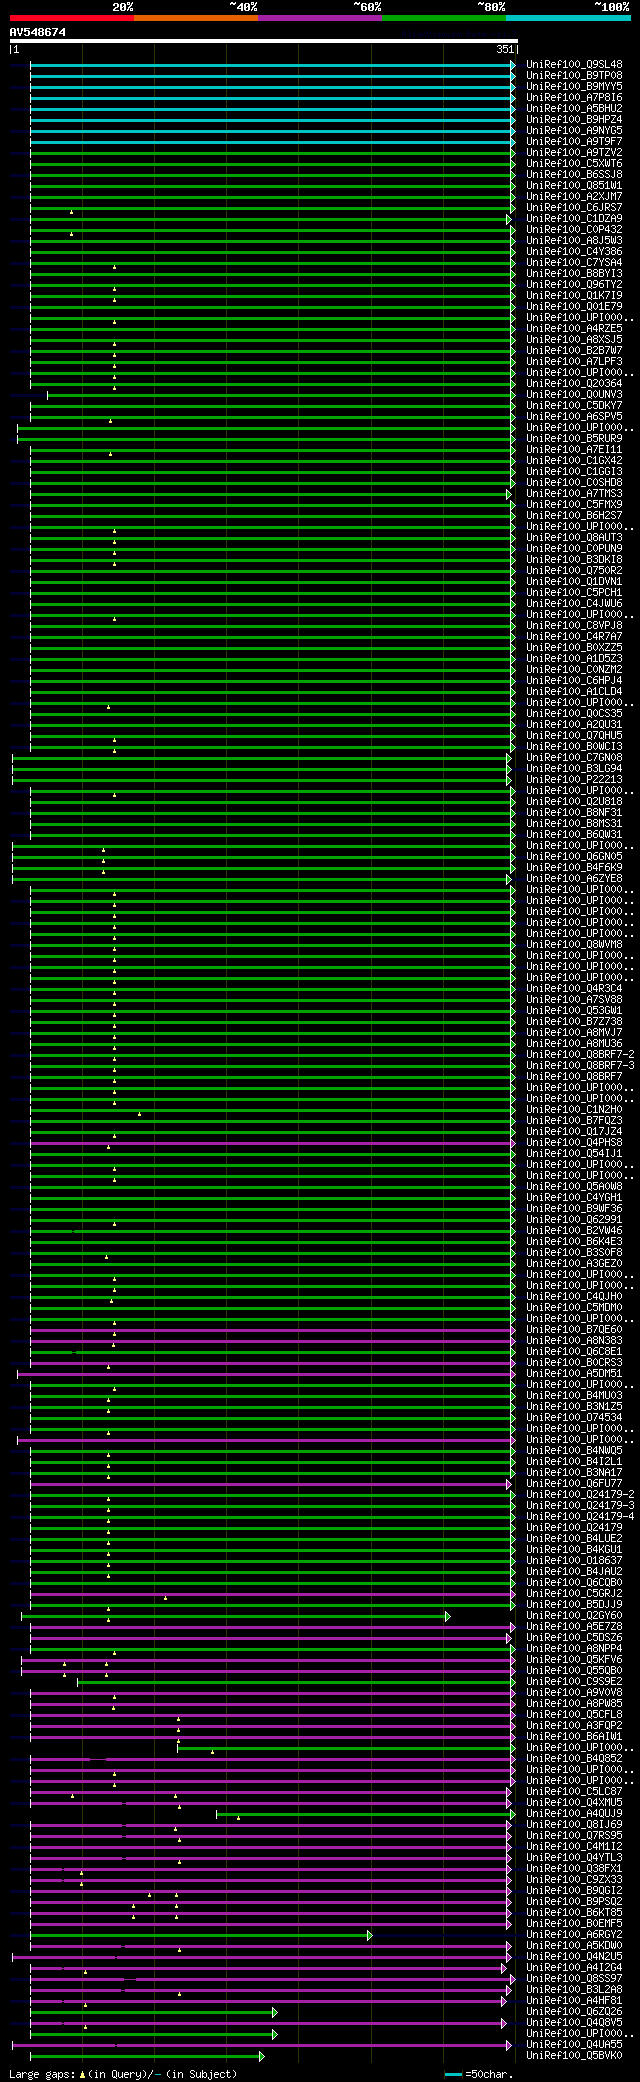Open hit UniRef100_Q5BVK0
Image resolution: width=640 pixels, height=2082 pixels.
coord(574,2056)
